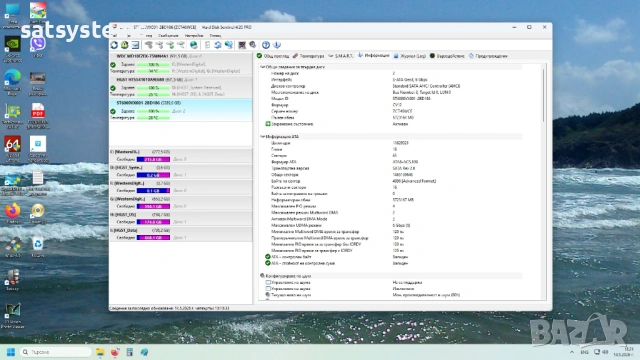Click the document report toolbar icon
The image size is (640, 360).
click(x=207, y=45)
